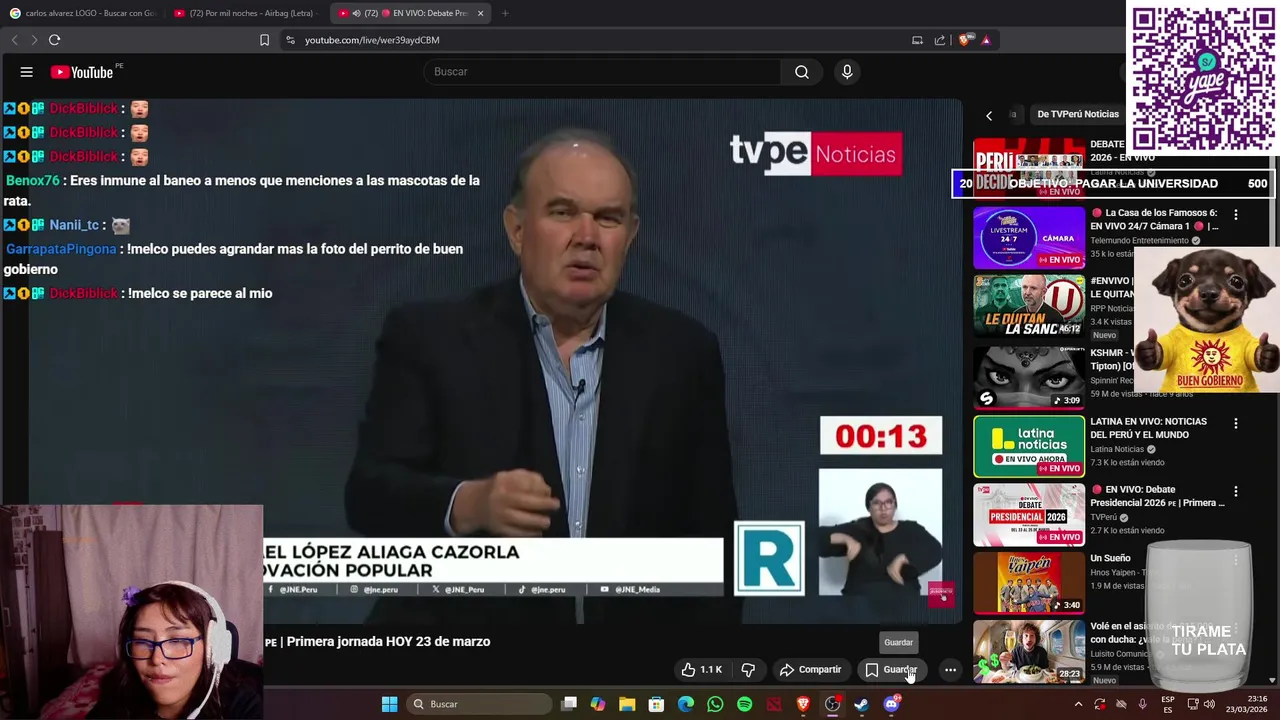The width and height of the screenshot is (1280, 720).
Task: Go back with the browser back arrow
Action: (14, 40)
